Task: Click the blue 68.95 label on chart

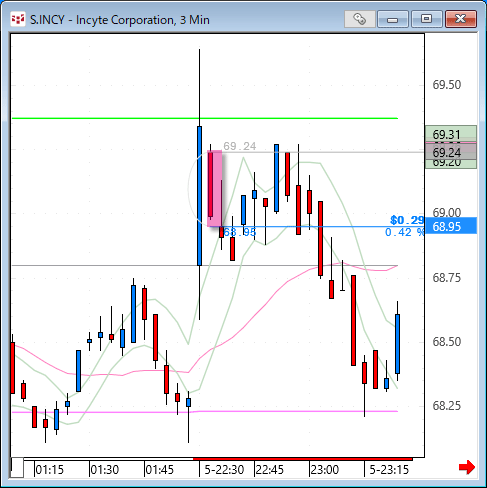Action: click(240, 232)
